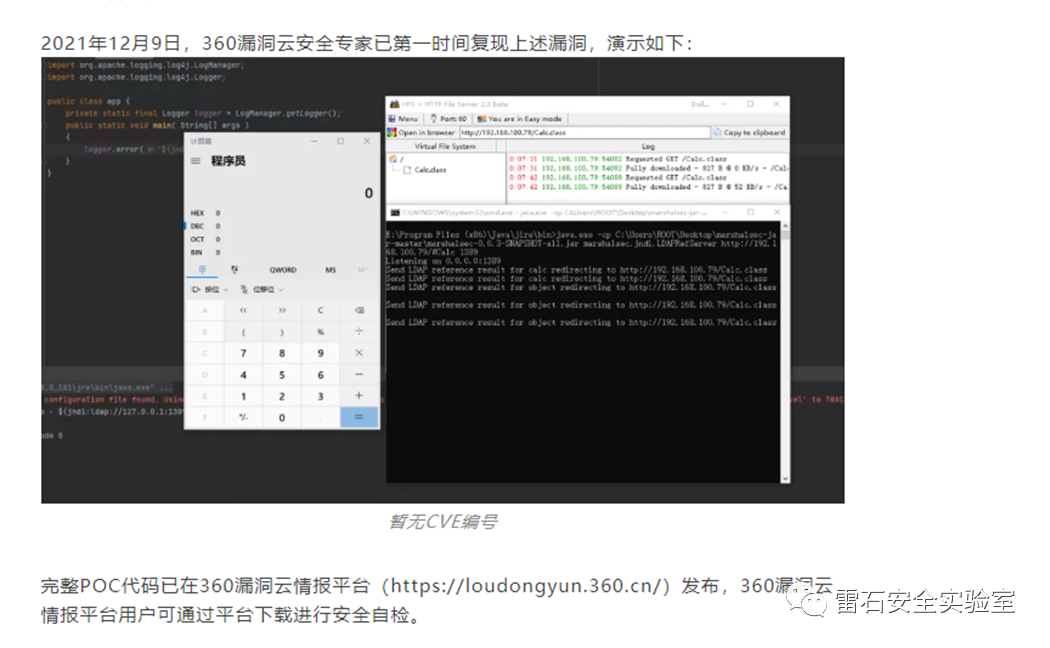Image resolution: width=1050 pixels, height=648 pixels.
Task: Click Copy to clipboard in HFS
Action: [749, 133]
